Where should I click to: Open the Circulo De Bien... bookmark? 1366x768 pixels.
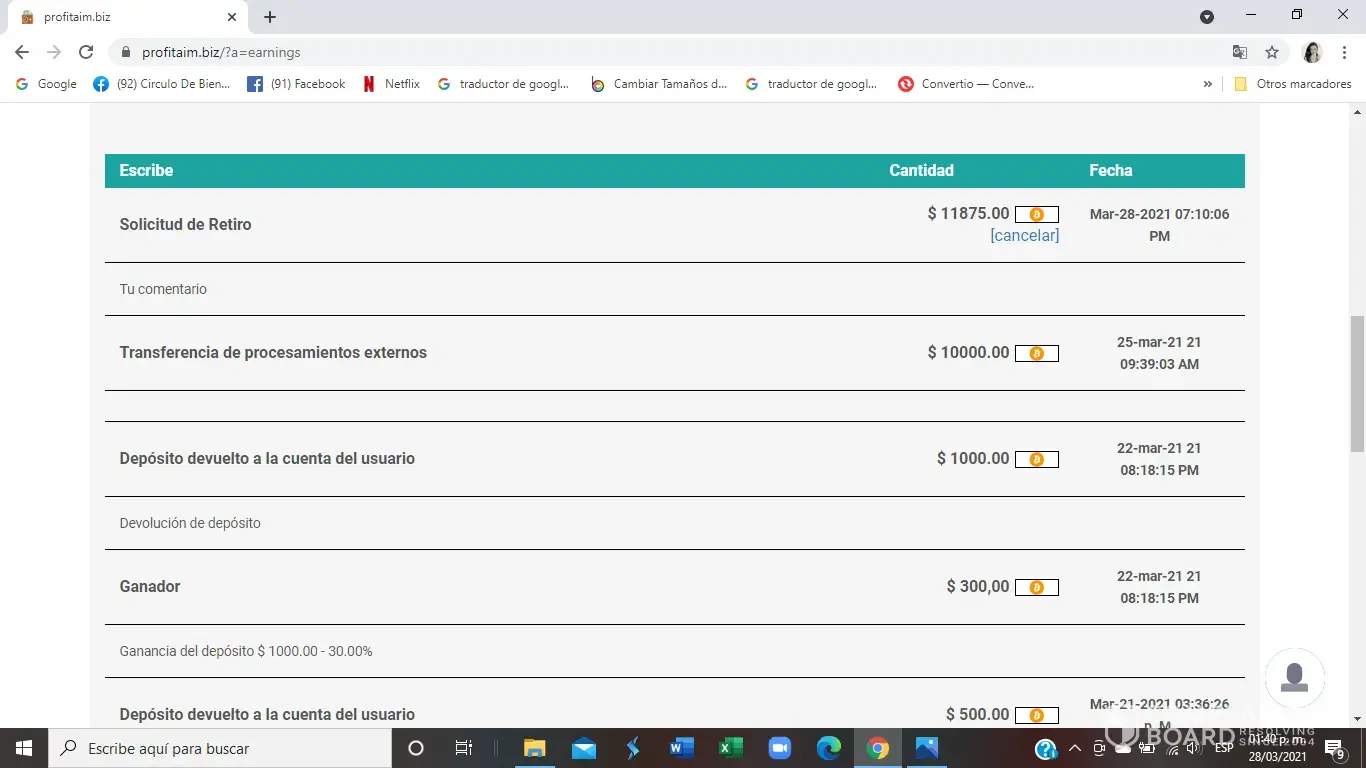161,84
